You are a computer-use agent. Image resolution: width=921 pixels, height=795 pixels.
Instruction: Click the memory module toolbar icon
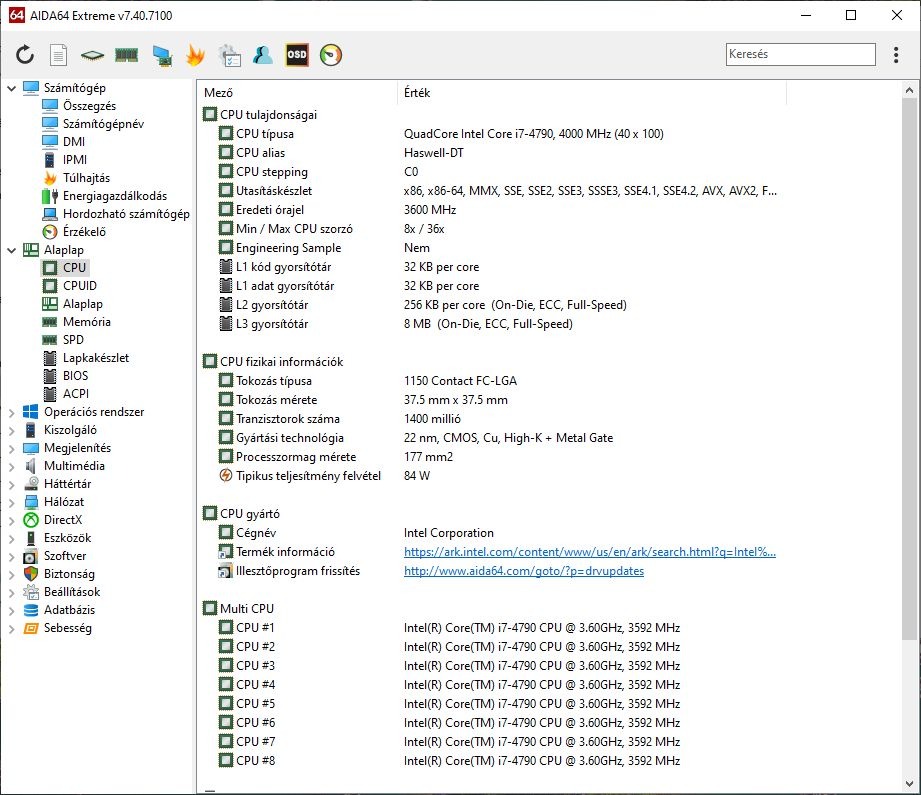coord(126,55)
